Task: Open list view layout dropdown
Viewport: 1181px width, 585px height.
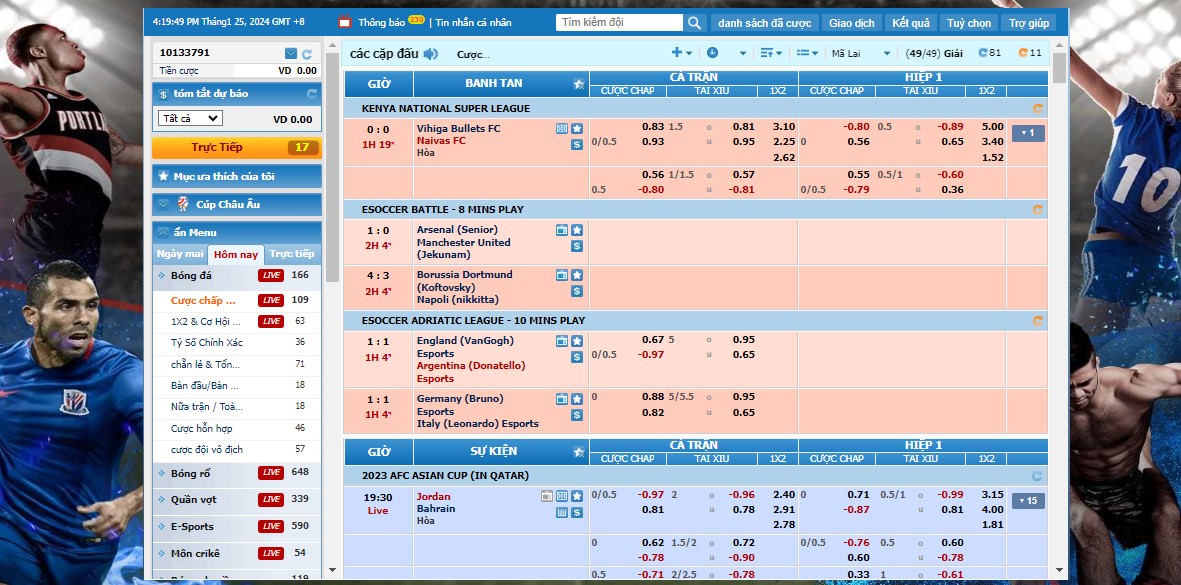Action: tap(807, 53)
